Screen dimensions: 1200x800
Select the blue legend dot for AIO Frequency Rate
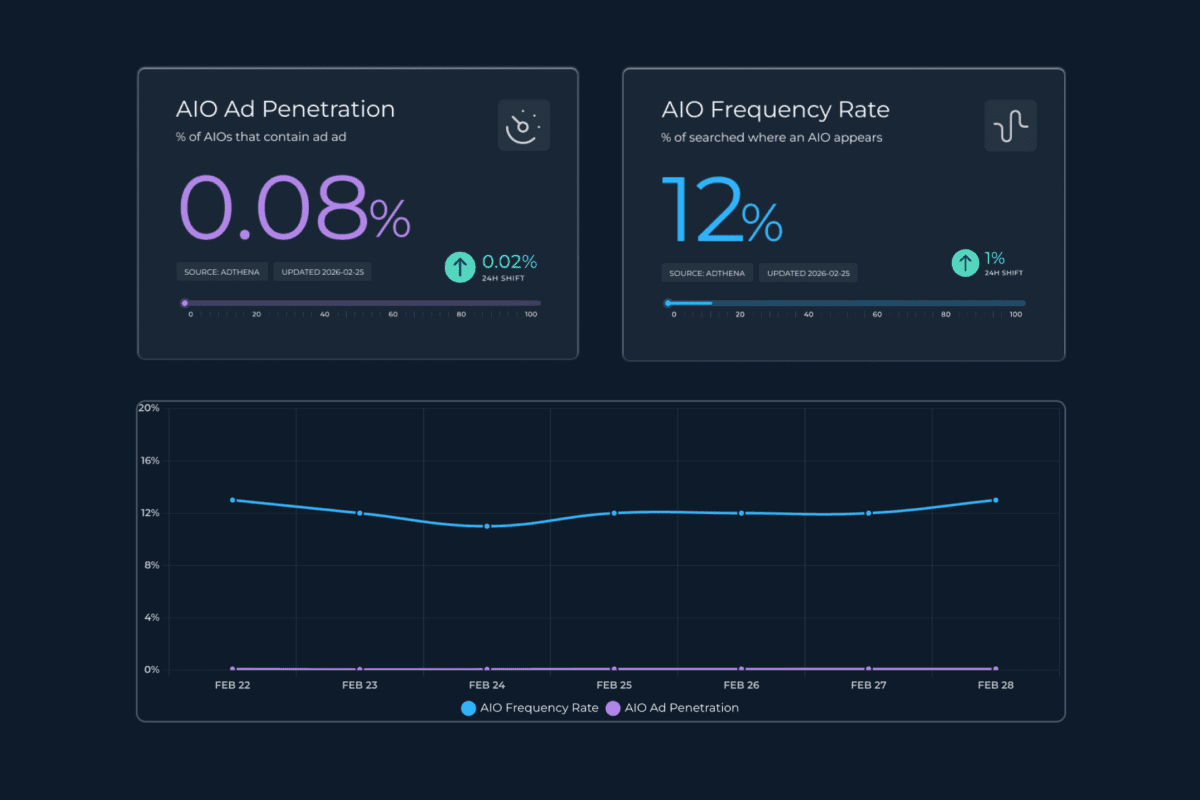467,707
